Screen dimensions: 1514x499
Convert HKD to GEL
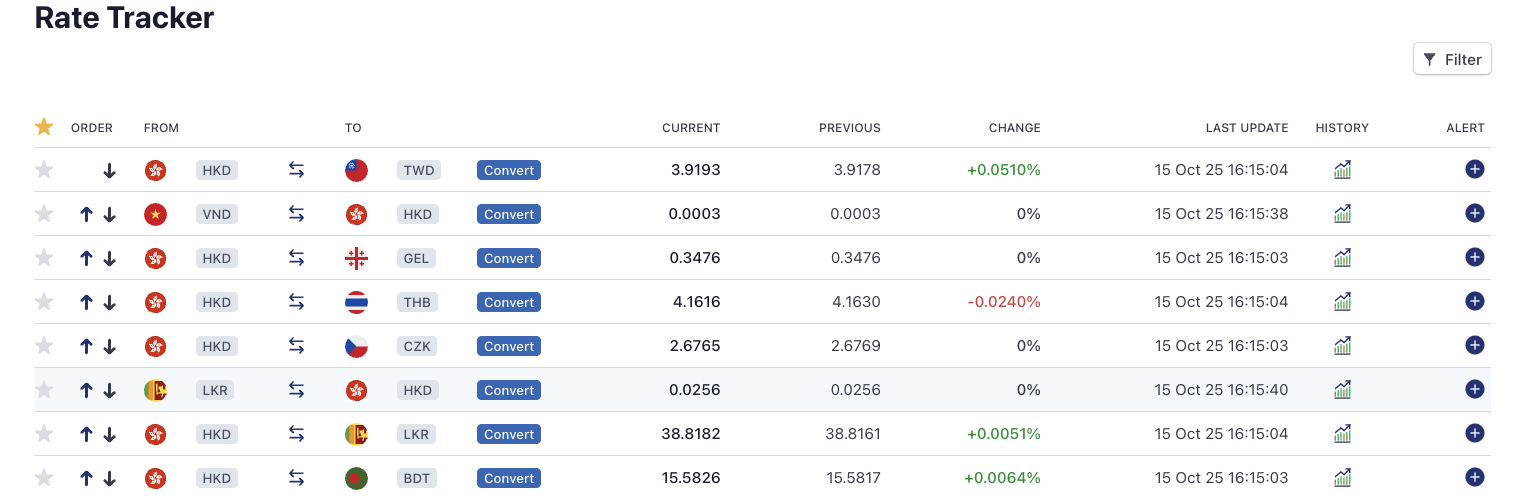(509, 258)
